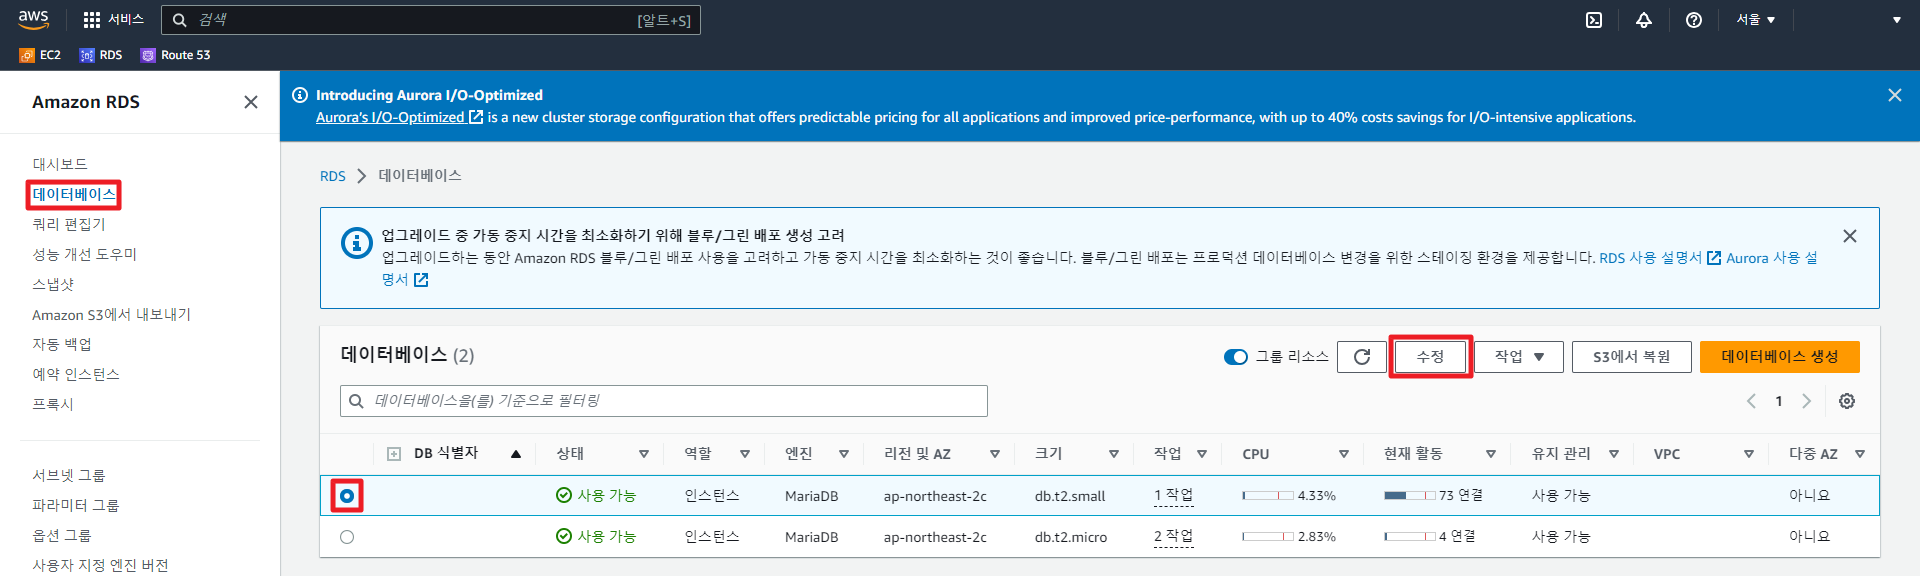Sort by status (상태) column
Viewport: 1920px width, 576px height.
(x=644, y=454)
